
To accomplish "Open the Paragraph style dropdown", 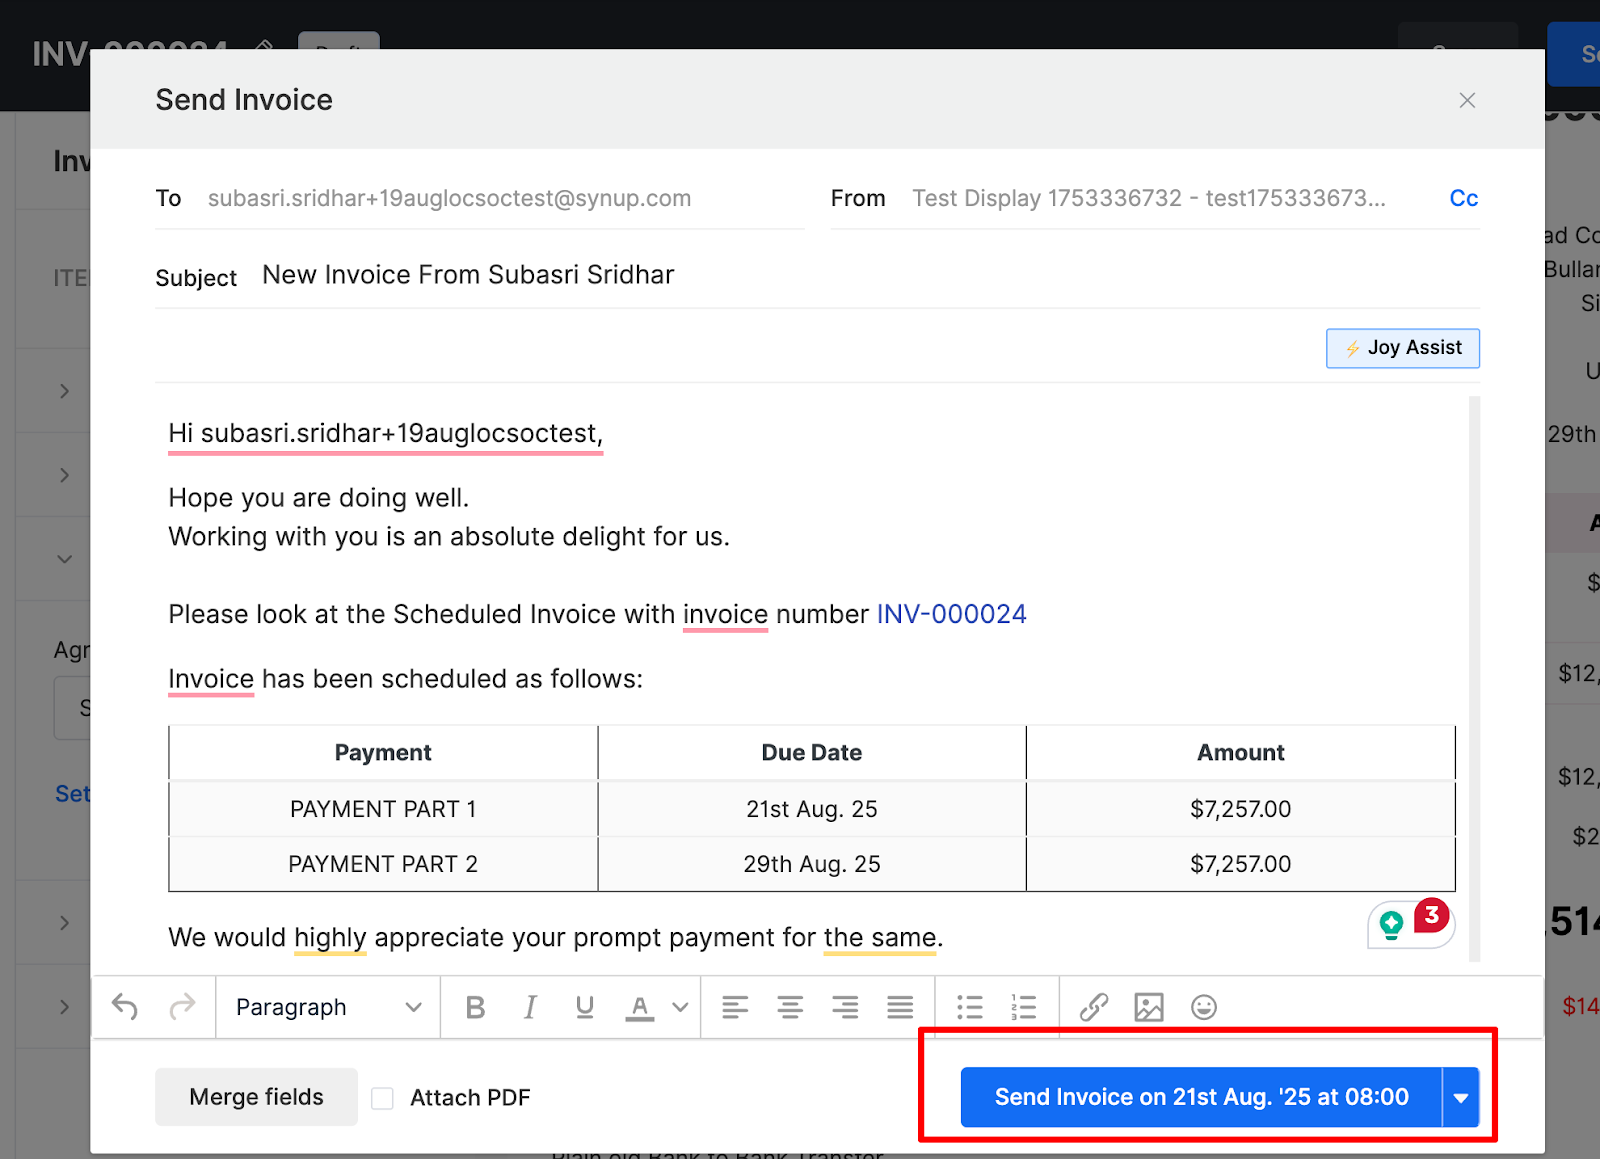I will pyautogui.click(x=325, y=1007).
